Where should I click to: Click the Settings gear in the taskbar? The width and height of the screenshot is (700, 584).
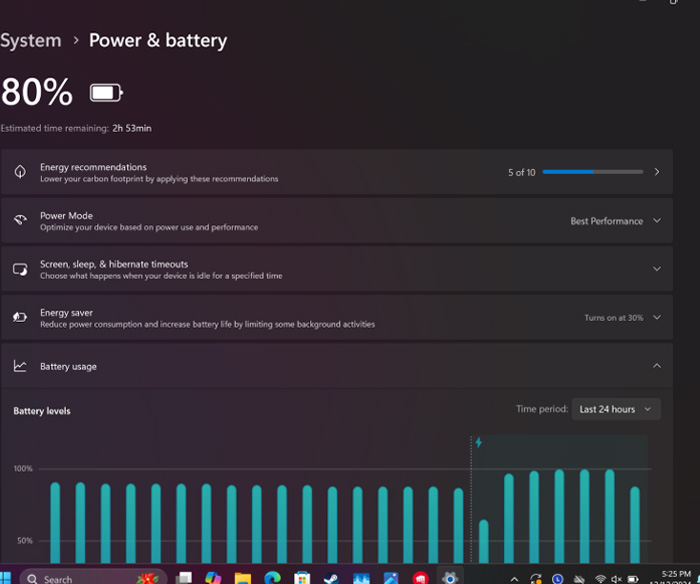click(x=450, y=578)
